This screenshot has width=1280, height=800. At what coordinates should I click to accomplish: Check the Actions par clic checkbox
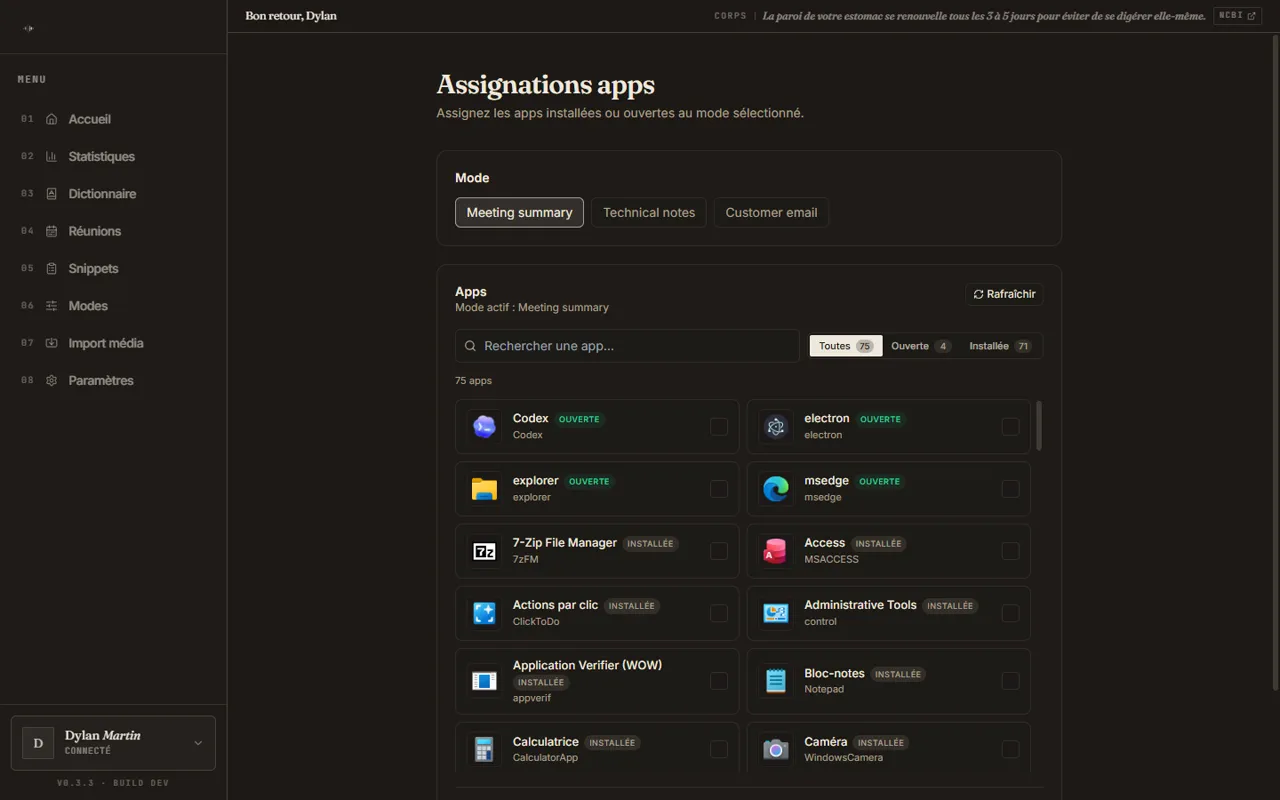tap(719, 613)
